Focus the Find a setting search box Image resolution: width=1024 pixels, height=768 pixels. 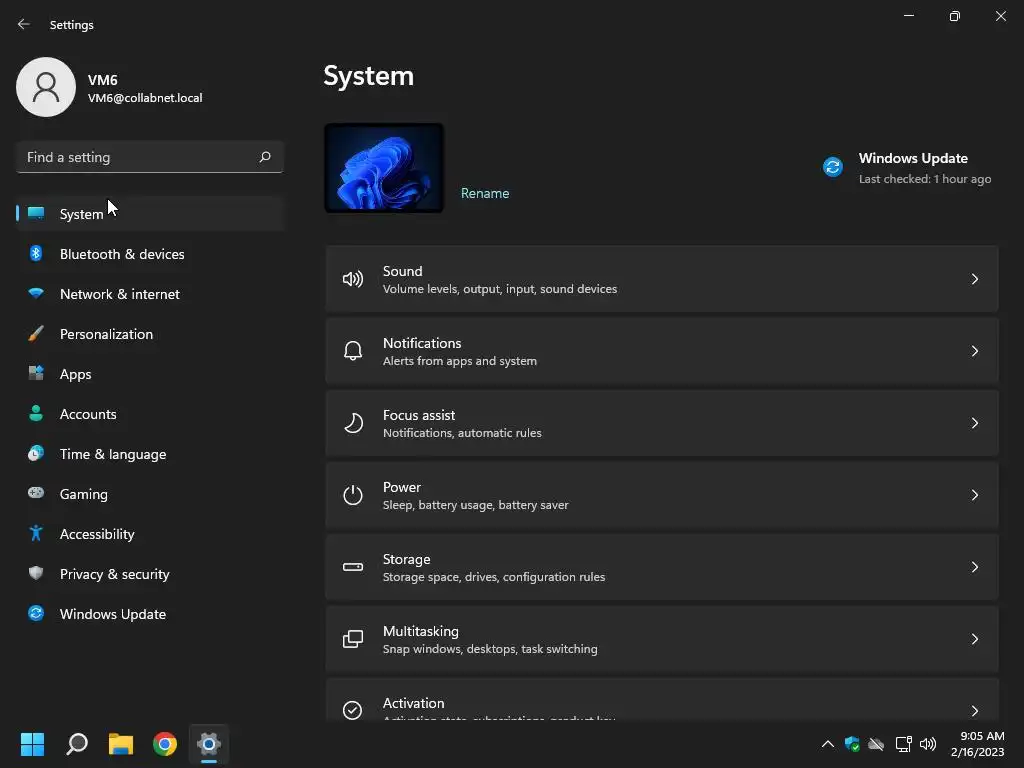pos(150,157)
